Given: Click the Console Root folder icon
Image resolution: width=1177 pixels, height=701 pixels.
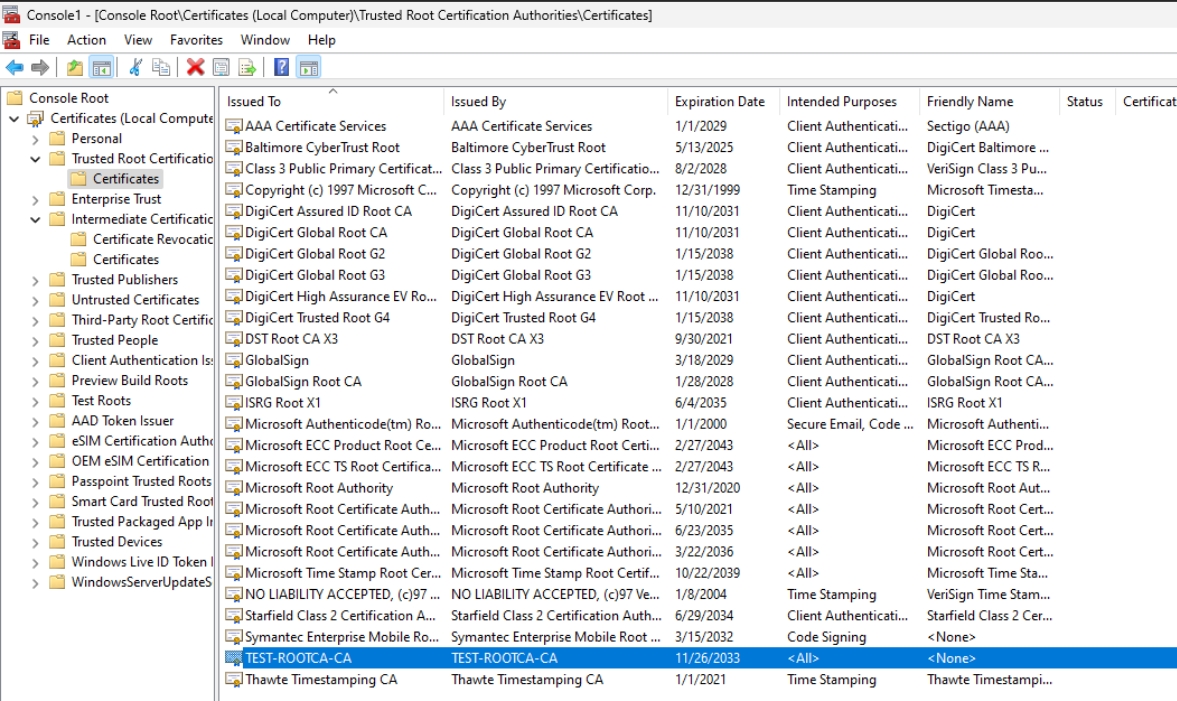Looking at the screenshot, I should (14, 98).
